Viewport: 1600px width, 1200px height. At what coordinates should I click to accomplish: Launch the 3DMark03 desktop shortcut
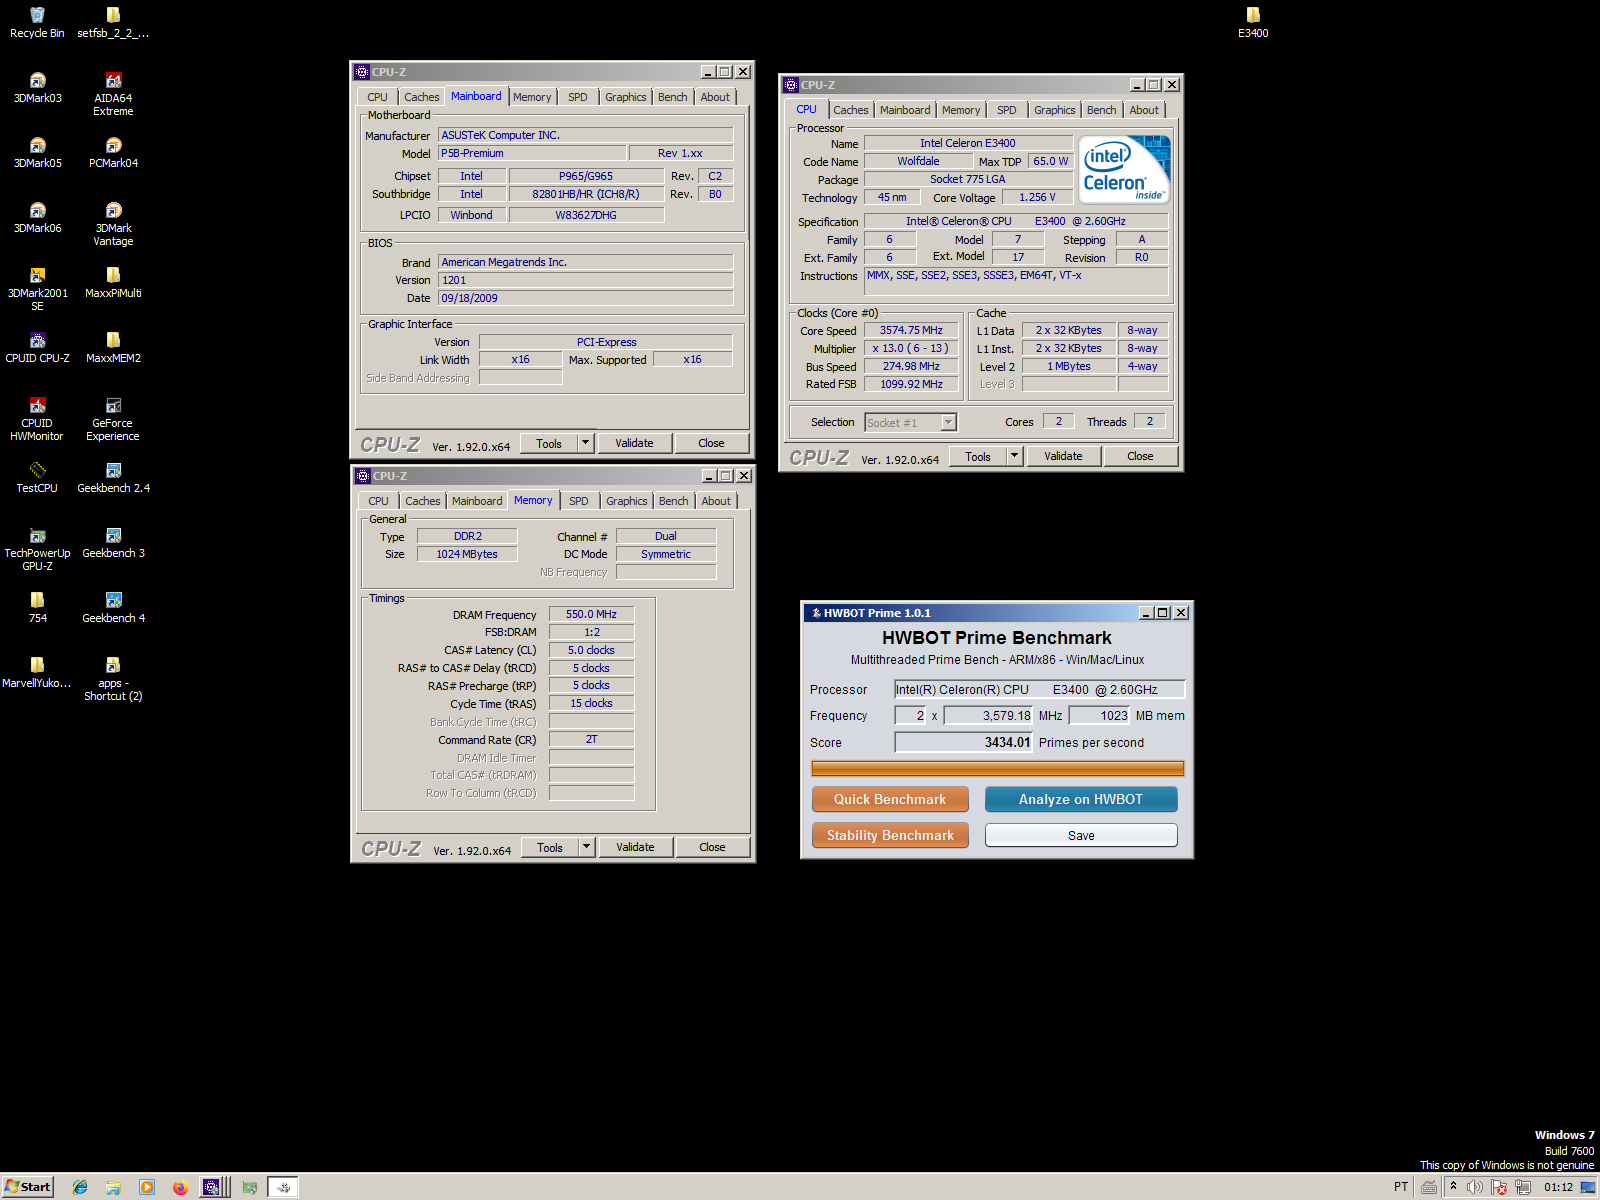pyautogui.click(x=37, y=87)
